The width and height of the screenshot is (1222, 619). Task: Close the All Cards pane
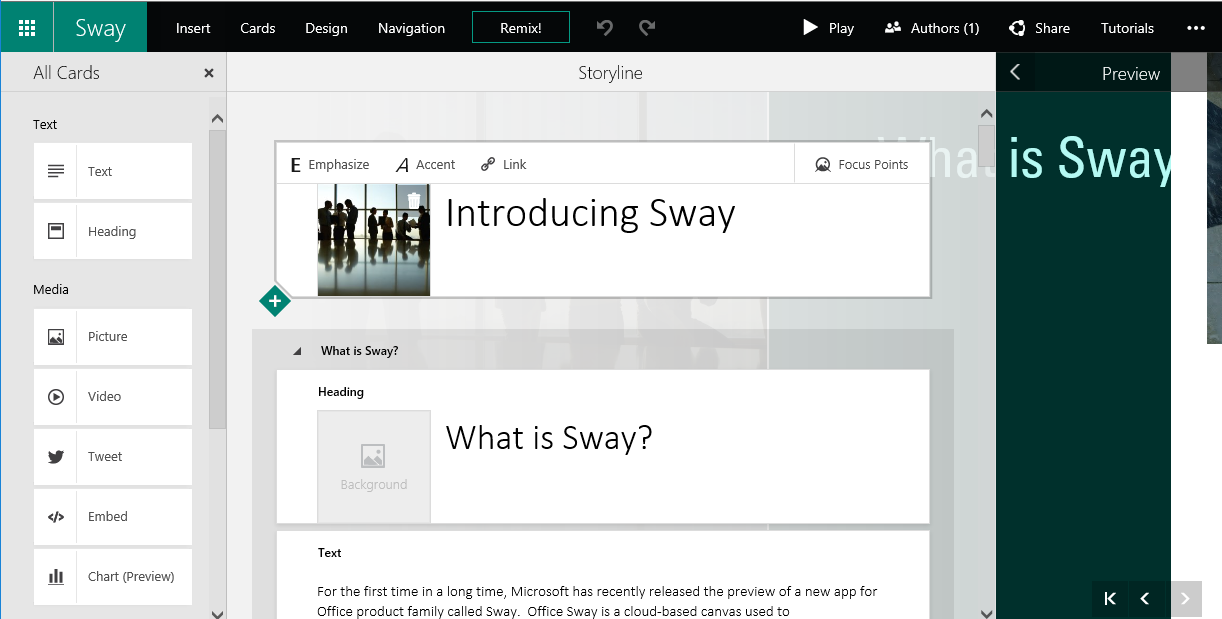click(x=209, y=73)
